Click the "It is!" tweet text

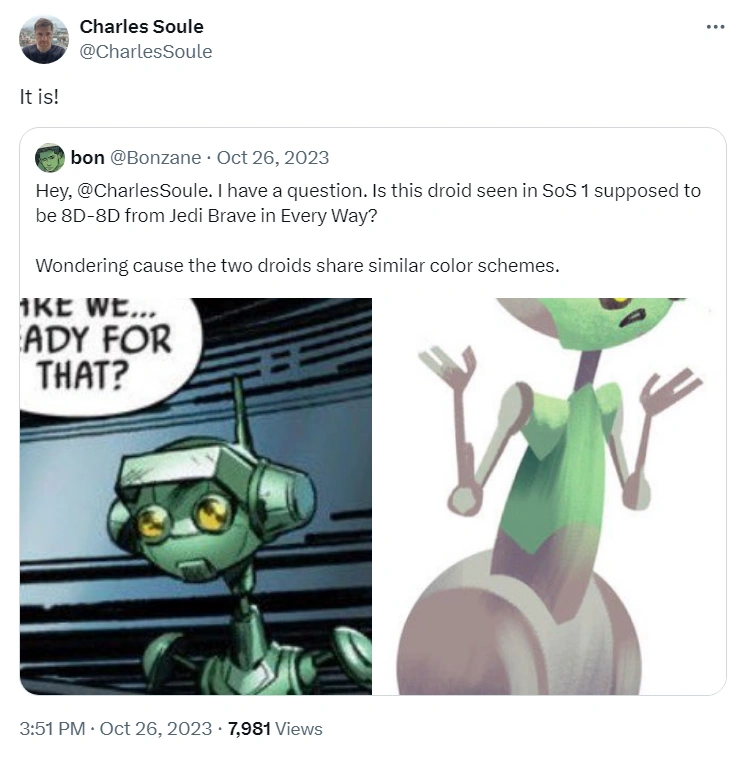coord(39,97)
